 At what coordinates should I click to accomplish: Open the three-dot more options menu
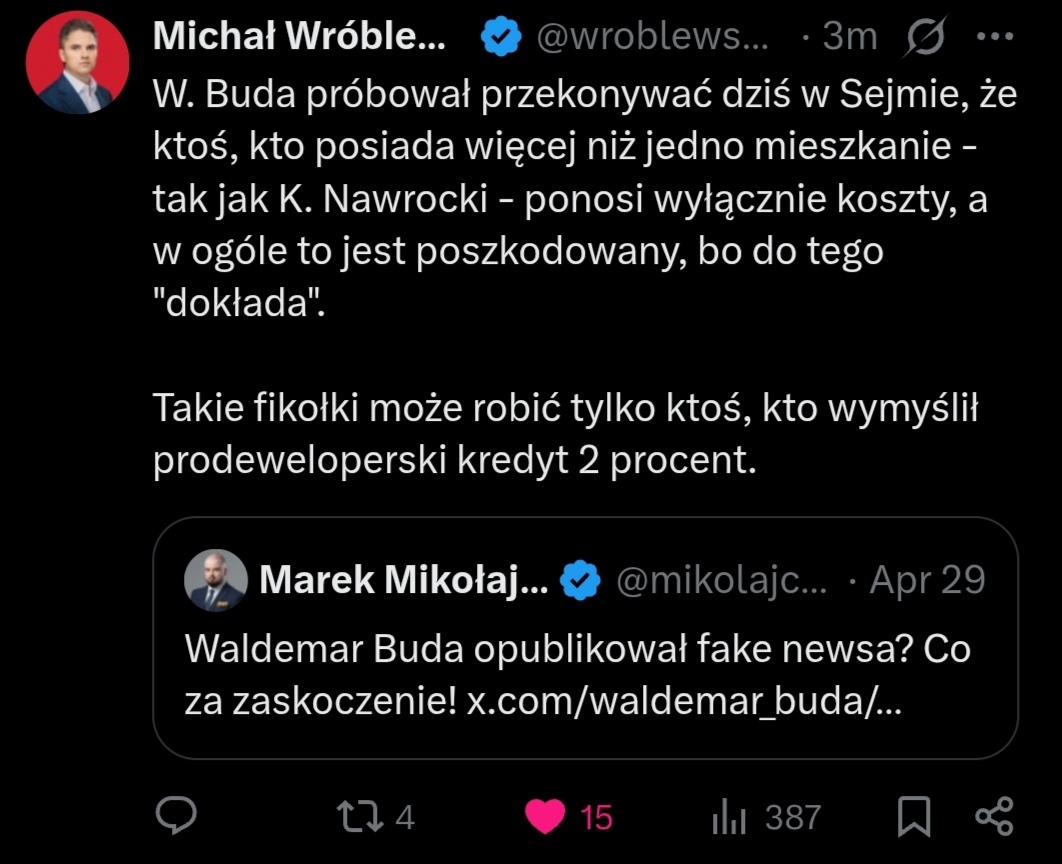pos(993,38)
